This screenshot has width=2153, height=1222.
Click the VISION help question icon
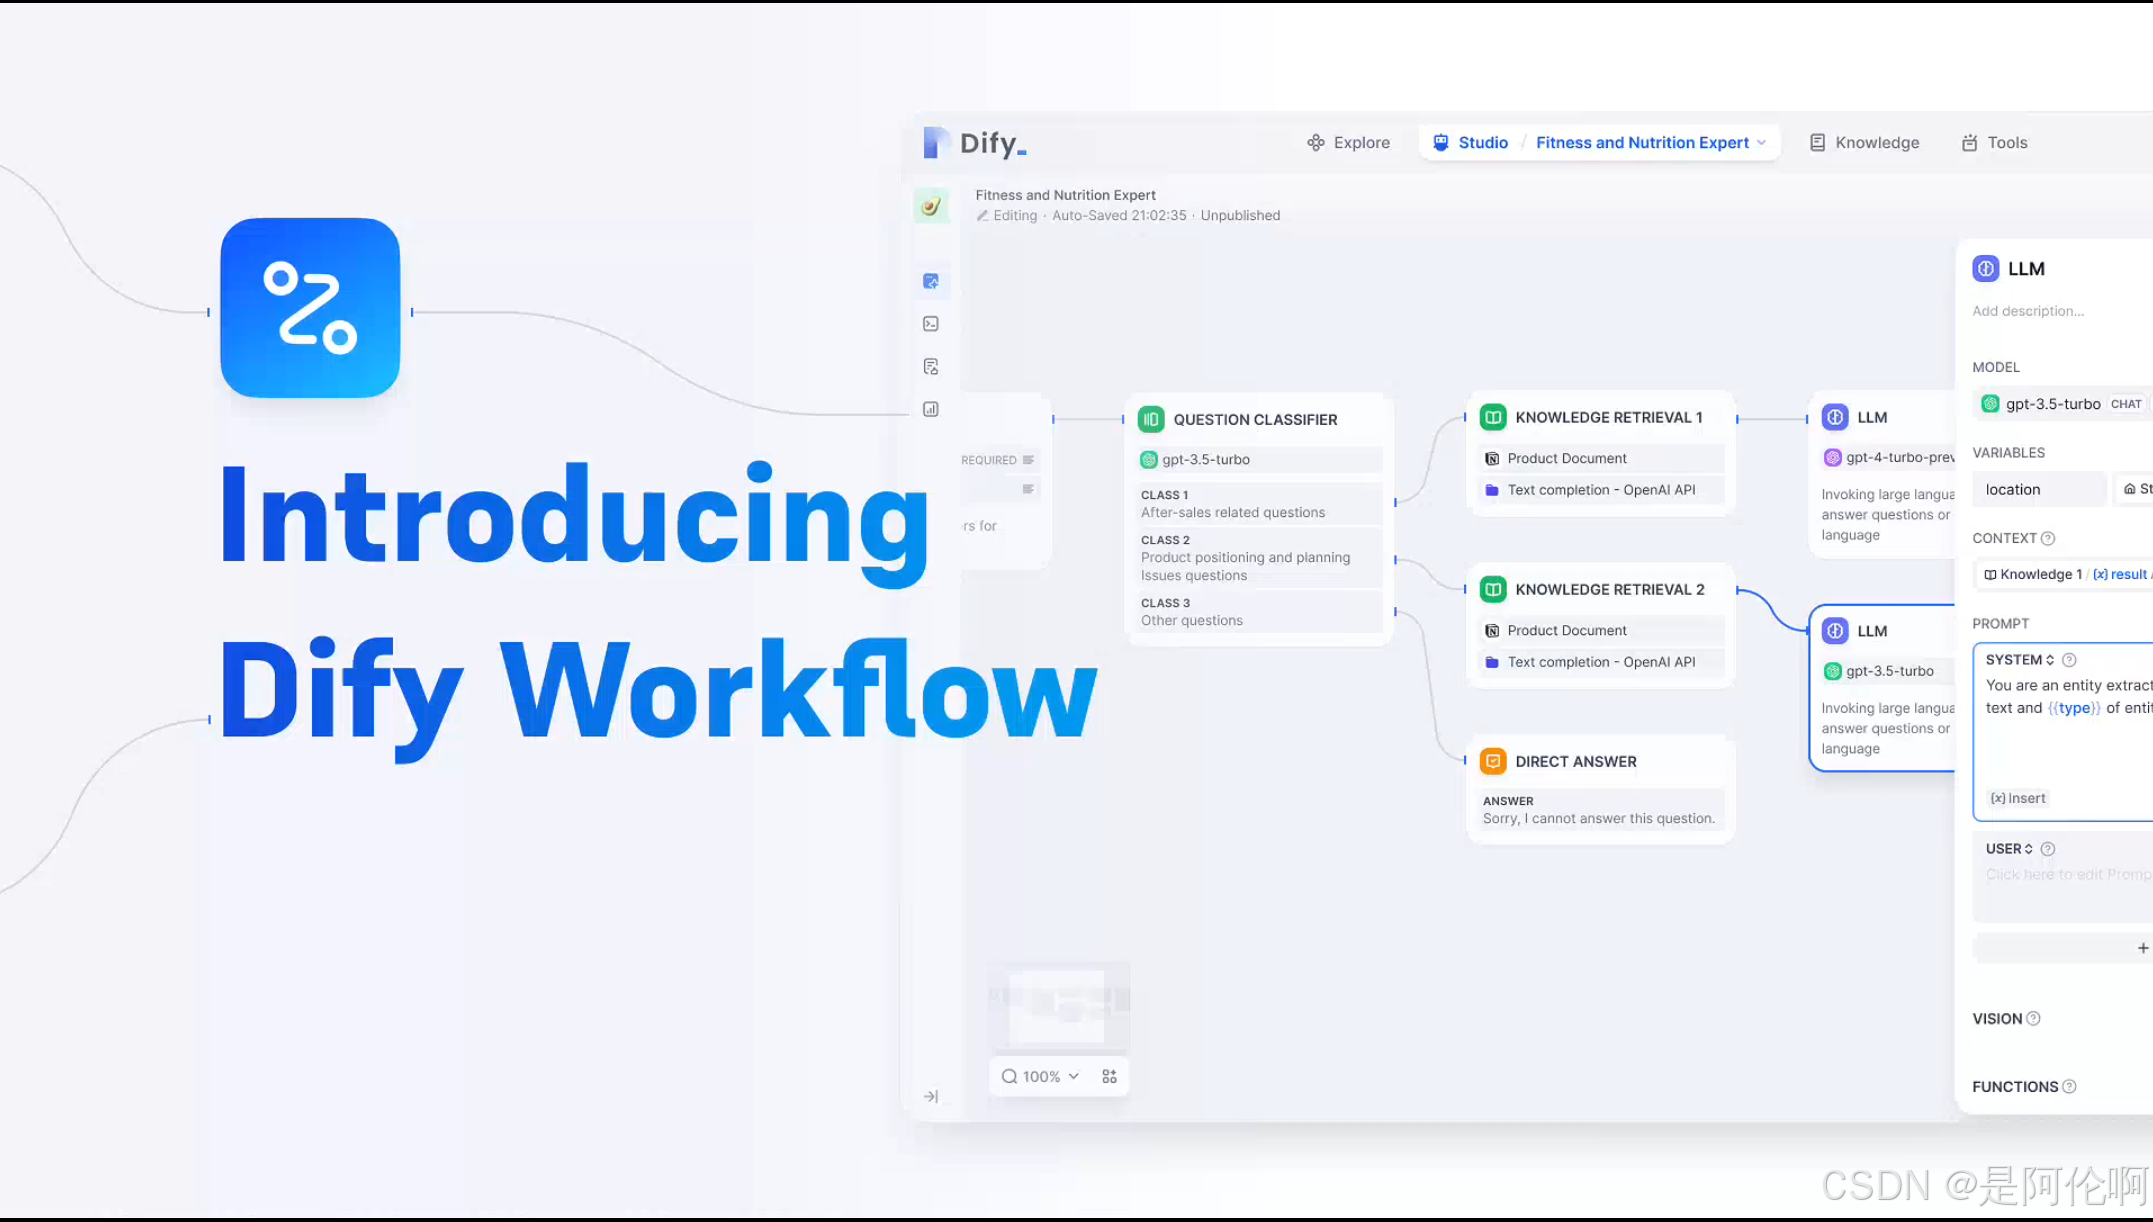pyautogui.click(x=2033, y=1018)
